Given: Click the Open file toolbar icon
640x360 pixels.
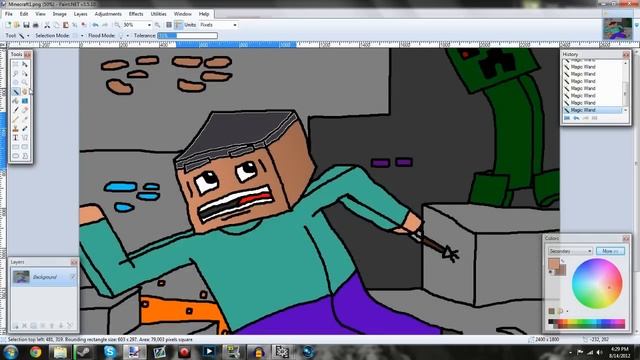Looking at the screenshot, I should click(17, 25).
